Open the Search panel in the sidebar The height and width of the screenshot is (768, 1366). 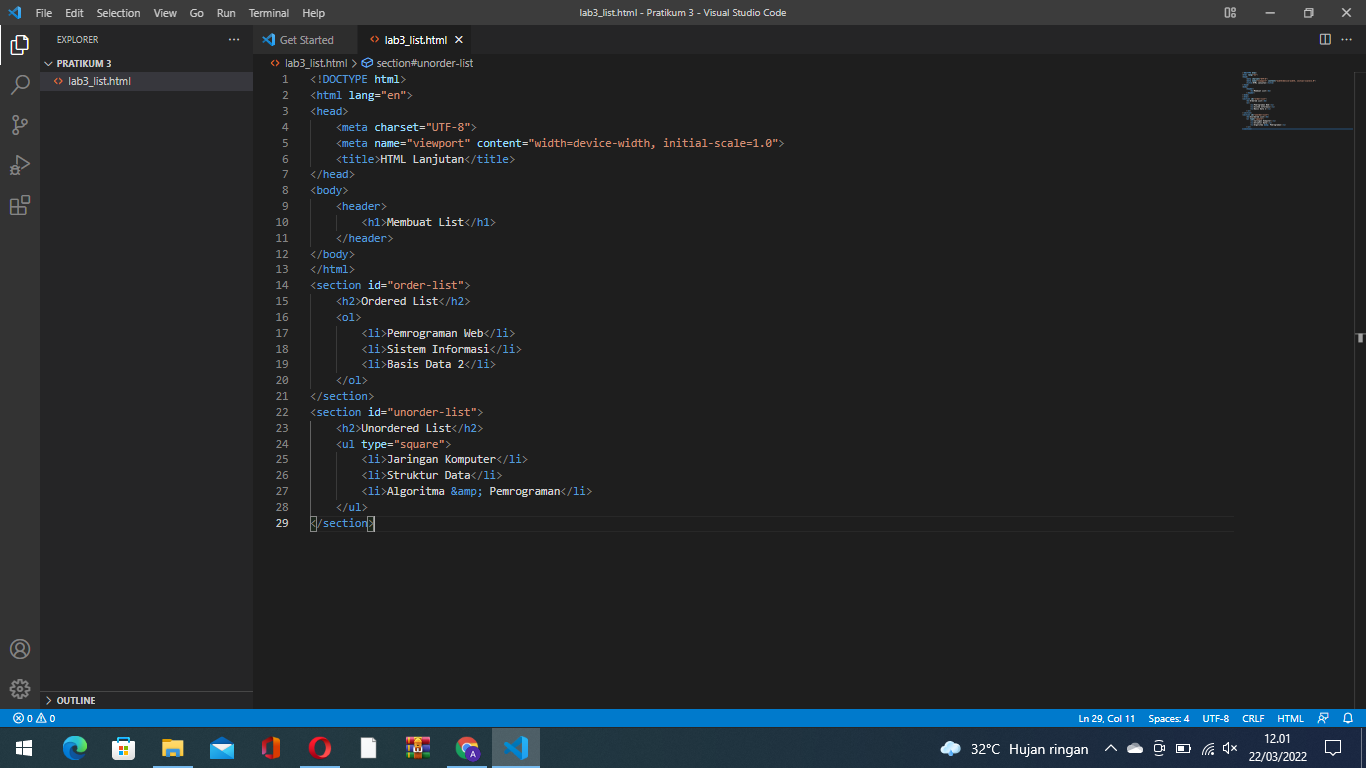click(x=20, y=84)
